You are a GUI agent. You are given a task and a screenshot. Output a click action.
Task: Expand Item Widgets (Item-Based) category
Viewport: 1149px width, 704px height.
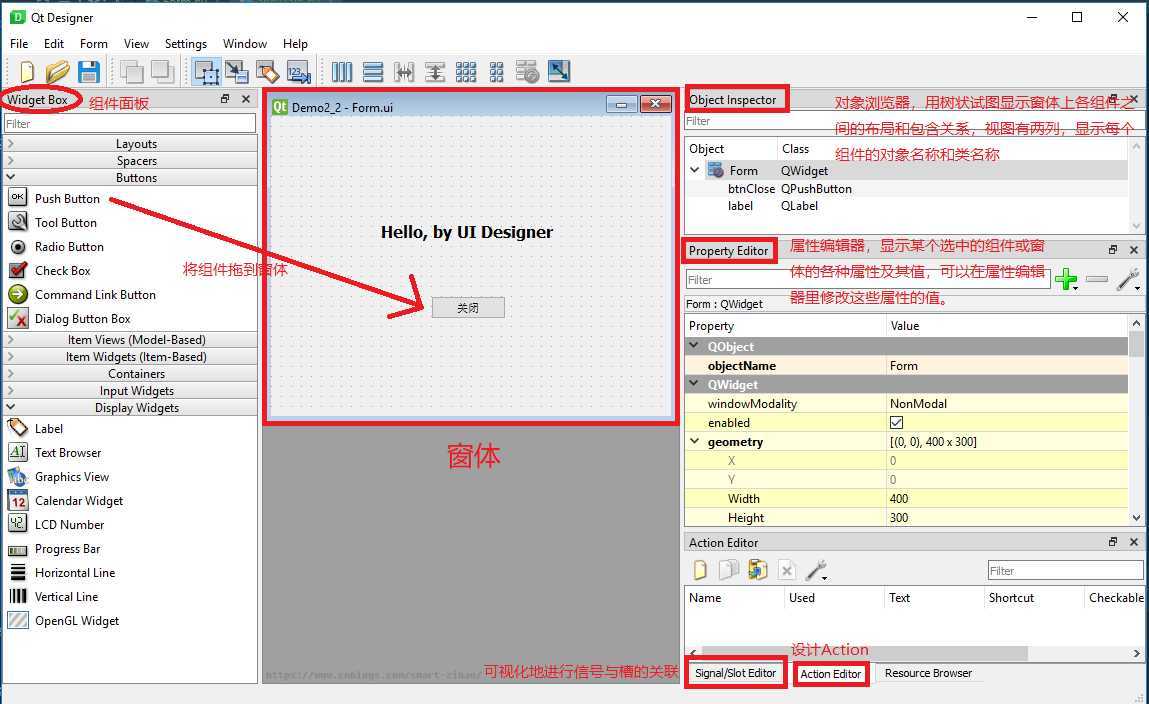(10, 357)
